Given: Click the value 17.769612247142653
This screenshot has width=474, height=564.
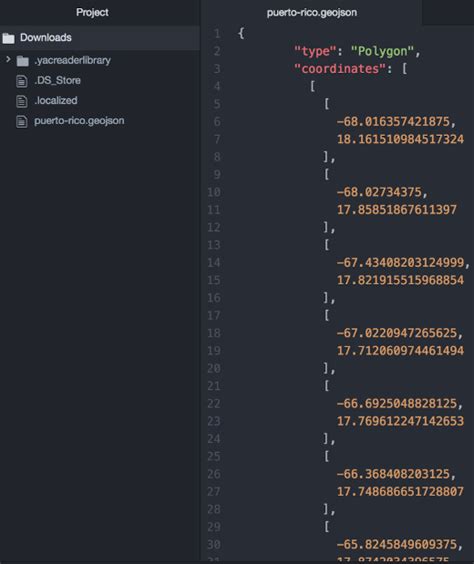Looking at the screenshot, I should [400, 421].
